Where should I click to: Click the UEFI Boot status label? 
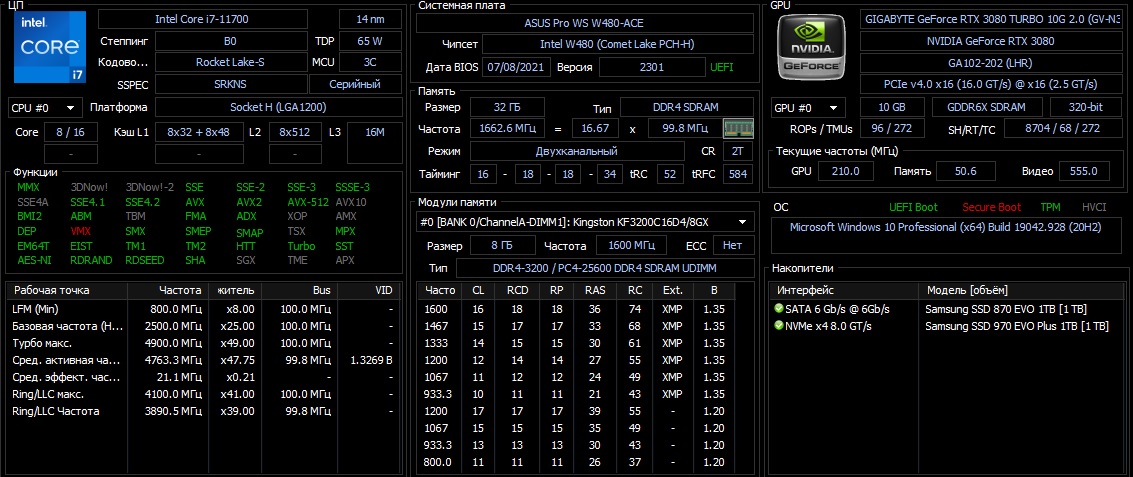913,207
